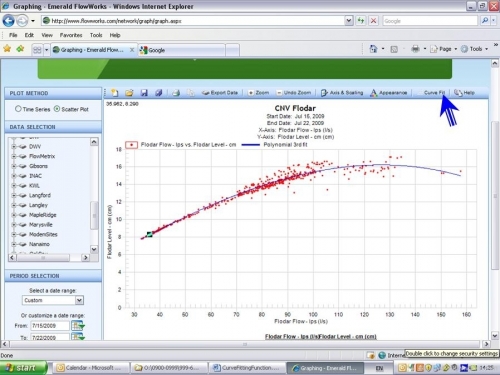The image size is (500, 375).
Task: Click the Google search box
Action: coord(430,21)
